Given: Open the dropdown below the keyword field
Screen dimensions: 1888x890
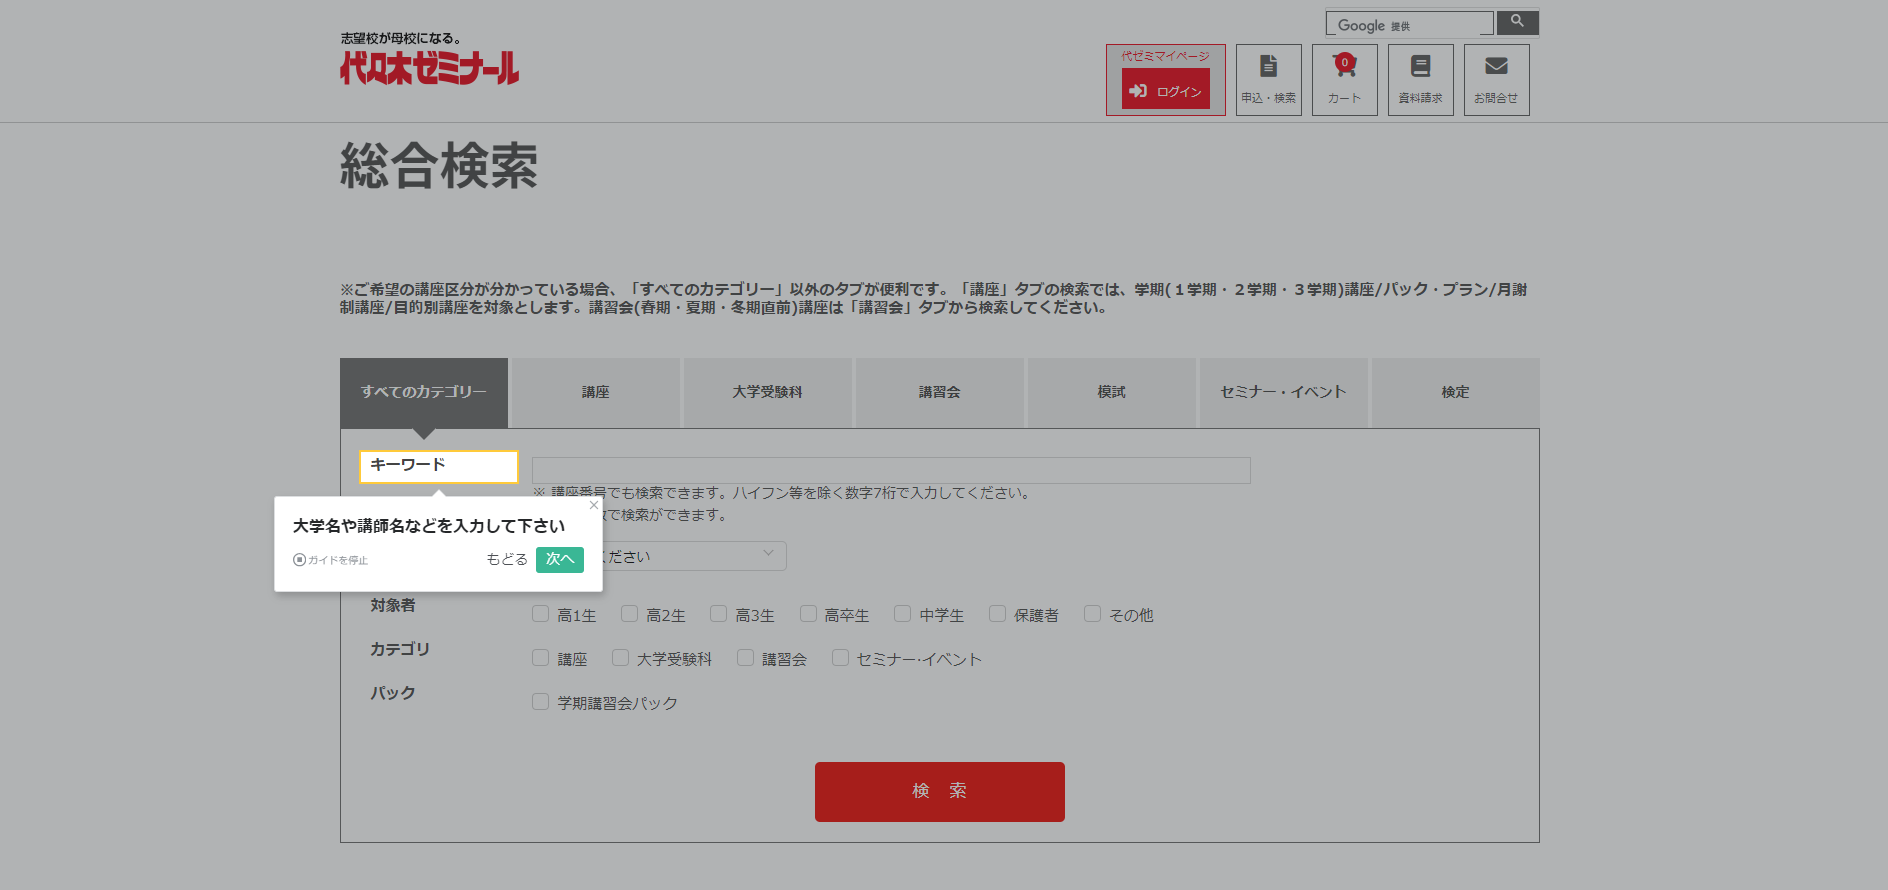Looking at the screenshot, I should tap(694, 556).
